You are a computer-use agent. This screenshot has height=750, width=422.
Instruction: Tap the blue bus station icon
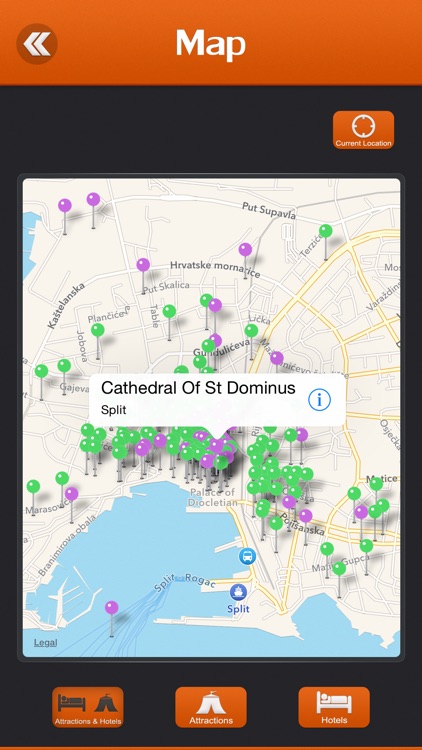pos(247,556)
